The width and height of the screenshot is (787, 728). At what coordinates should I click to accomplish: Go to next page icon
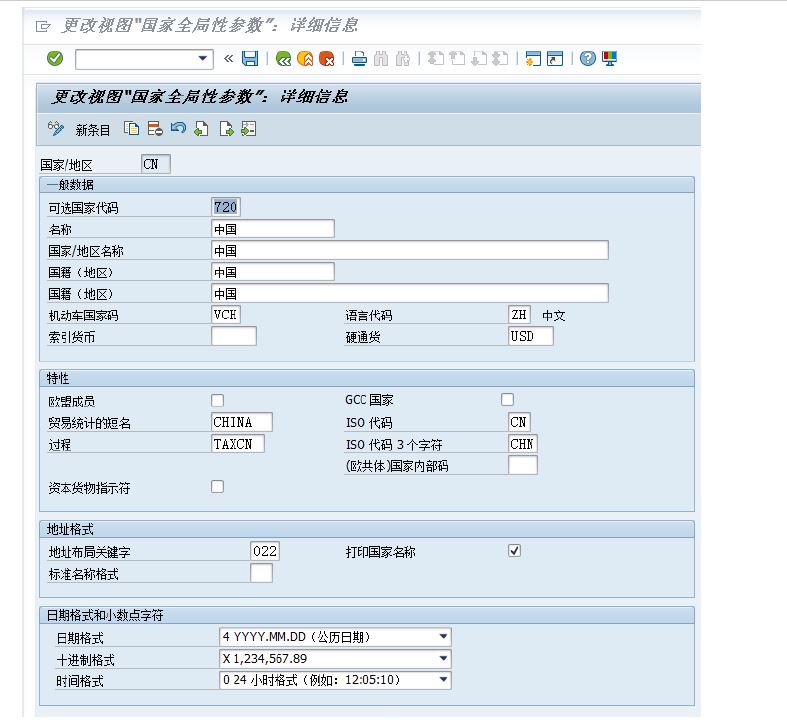[479, 59]
